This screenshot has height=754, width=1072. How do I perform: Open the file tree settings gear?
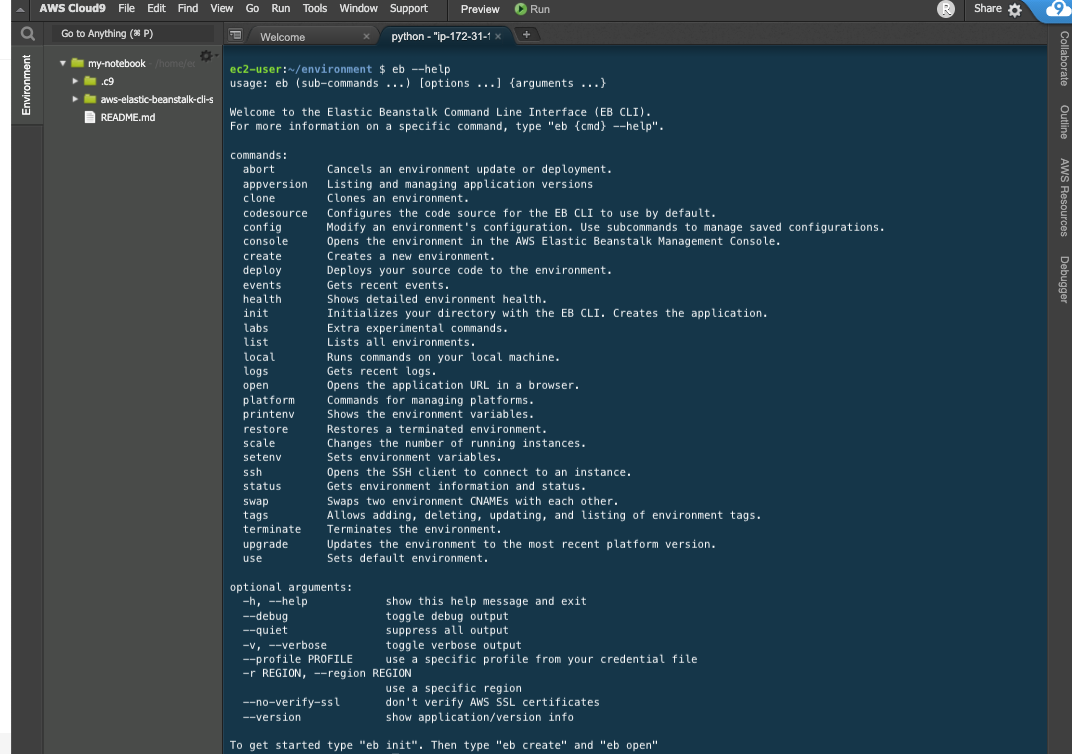point(206,56)
